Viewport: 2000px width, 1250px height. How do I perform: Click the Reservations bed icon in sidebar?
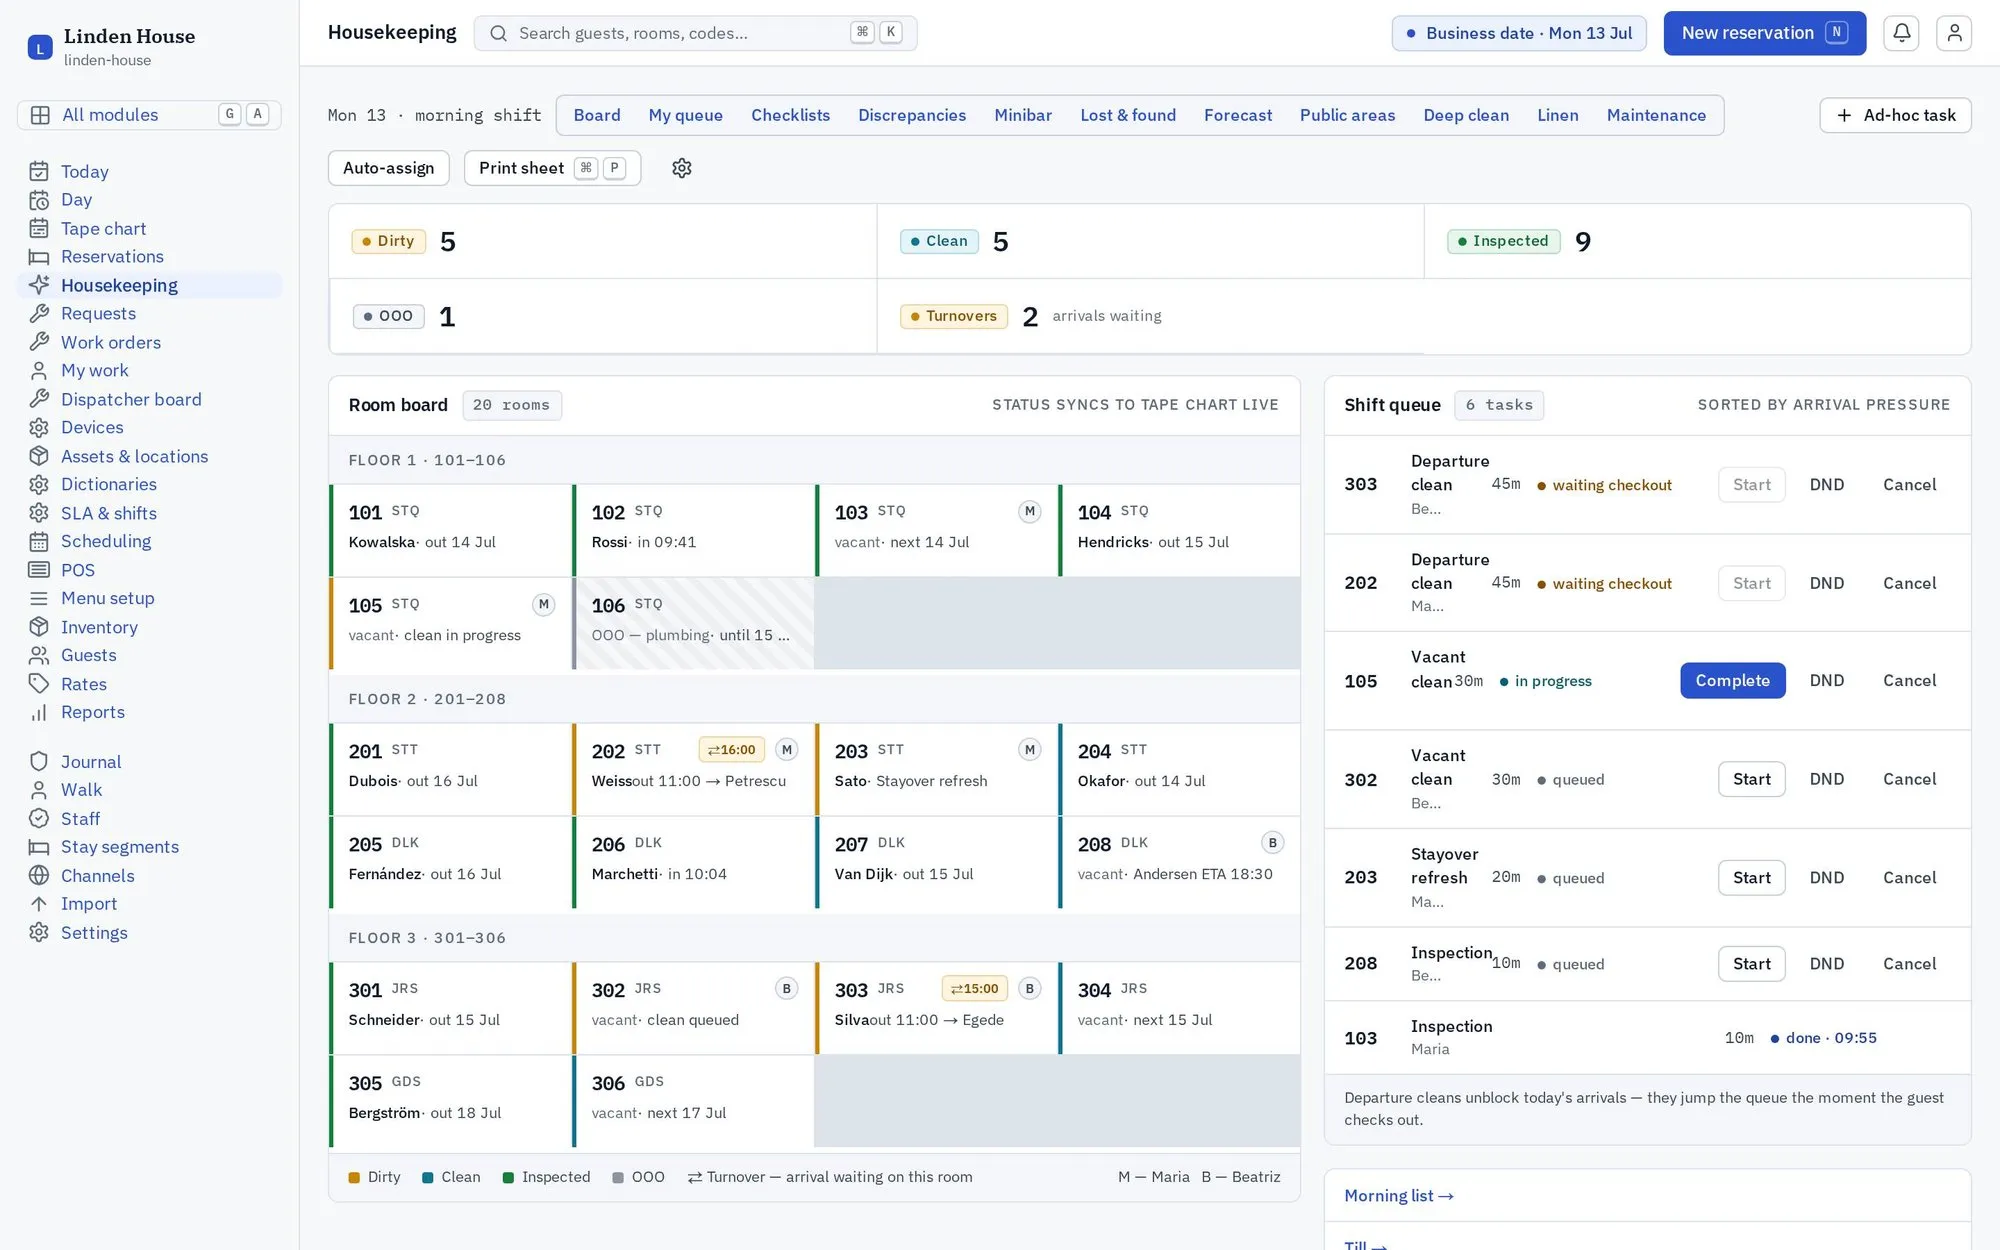pyautogui.click(x=39, y=257)
